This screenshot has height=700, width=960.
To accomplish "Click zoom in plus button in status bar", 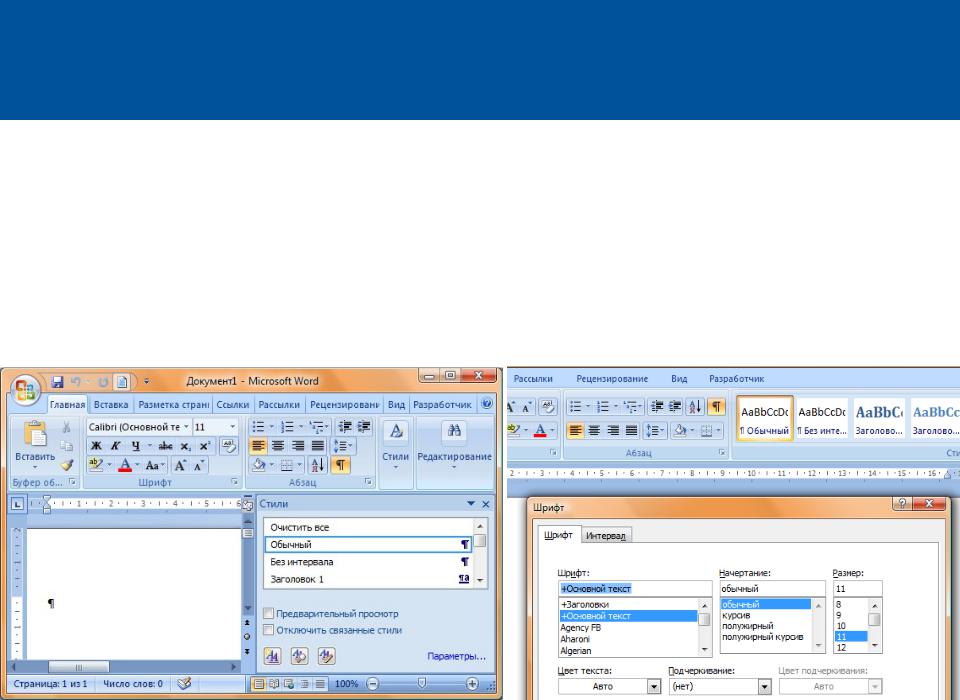I will pyautogui.click(x=472, y=683).
